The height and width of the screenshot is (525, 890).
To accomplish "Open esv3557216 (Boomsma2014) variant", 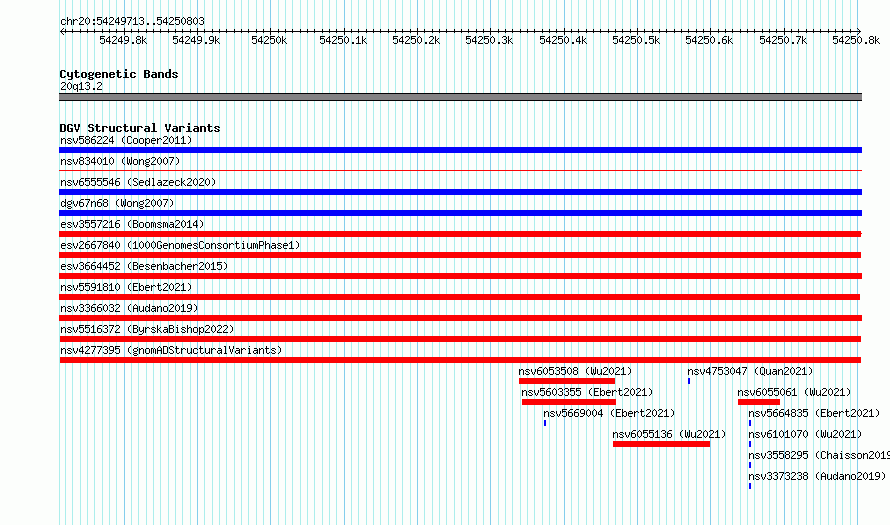I will [132, 224].
